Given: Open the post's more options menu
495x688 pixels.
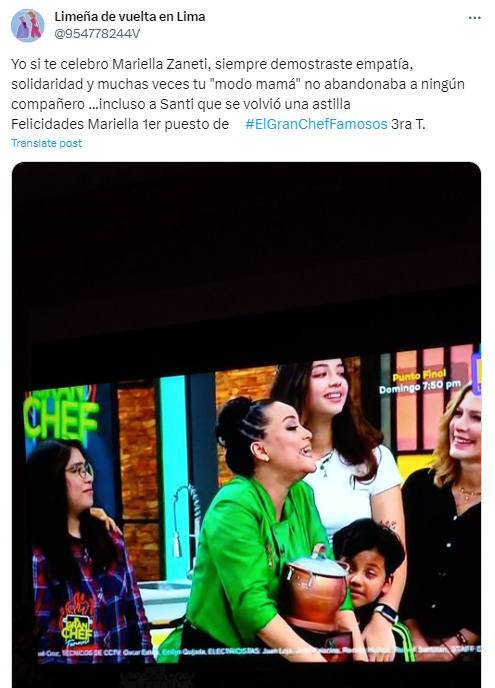Looking at the screenshot, I should coord(474,18).
